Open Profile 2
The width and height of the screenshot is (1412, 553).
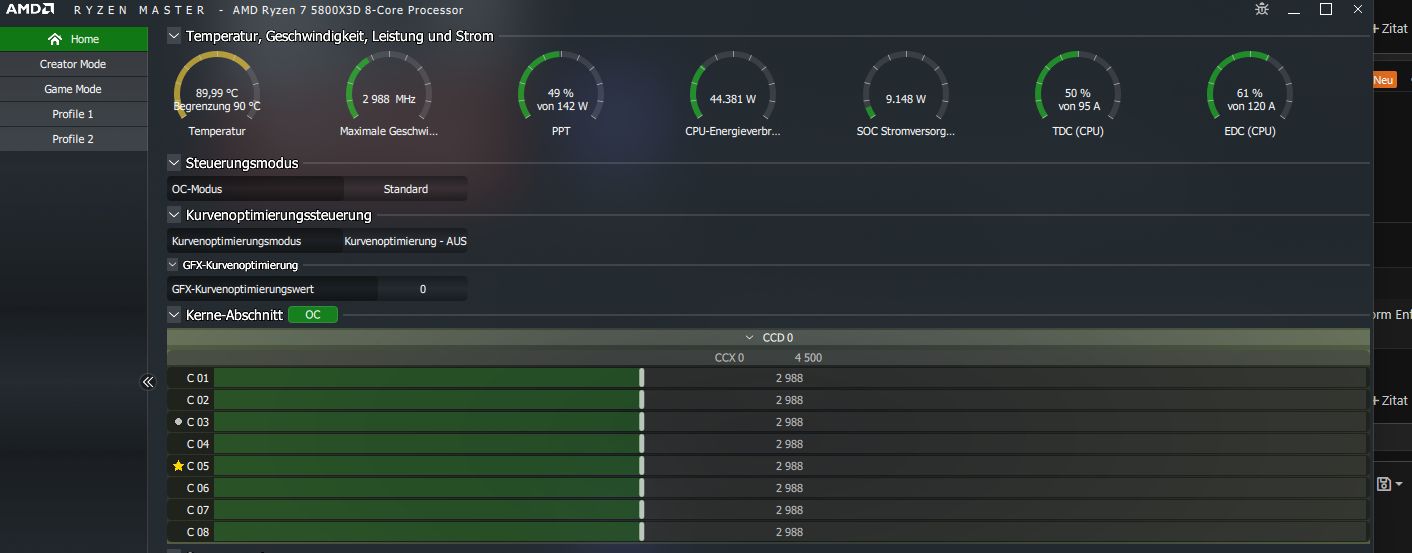click(74, 139)
